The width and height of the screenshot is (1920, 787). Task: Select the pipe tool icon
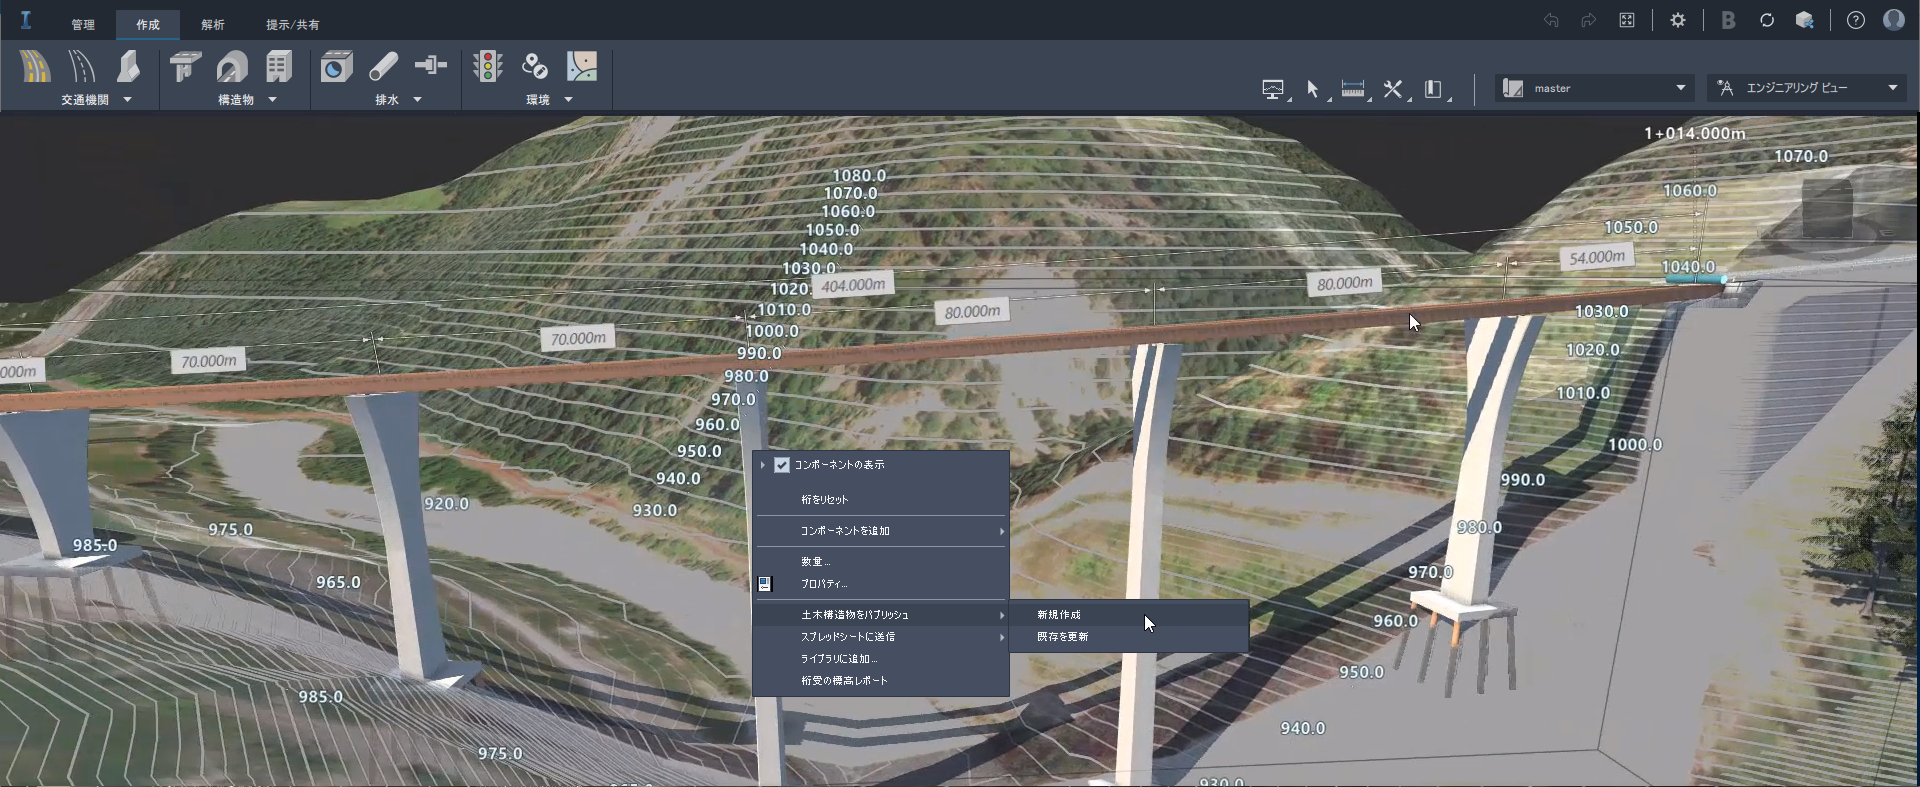(384, 66)
